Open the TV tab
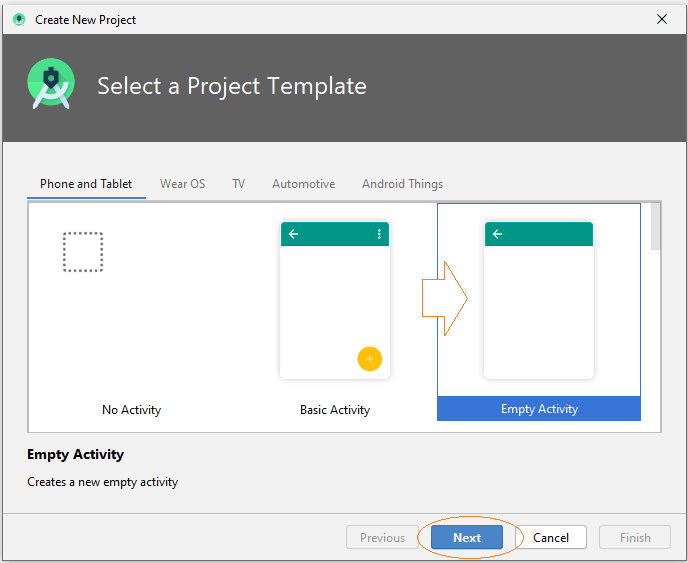Screen dimensions: 688x563 [239, 184]
